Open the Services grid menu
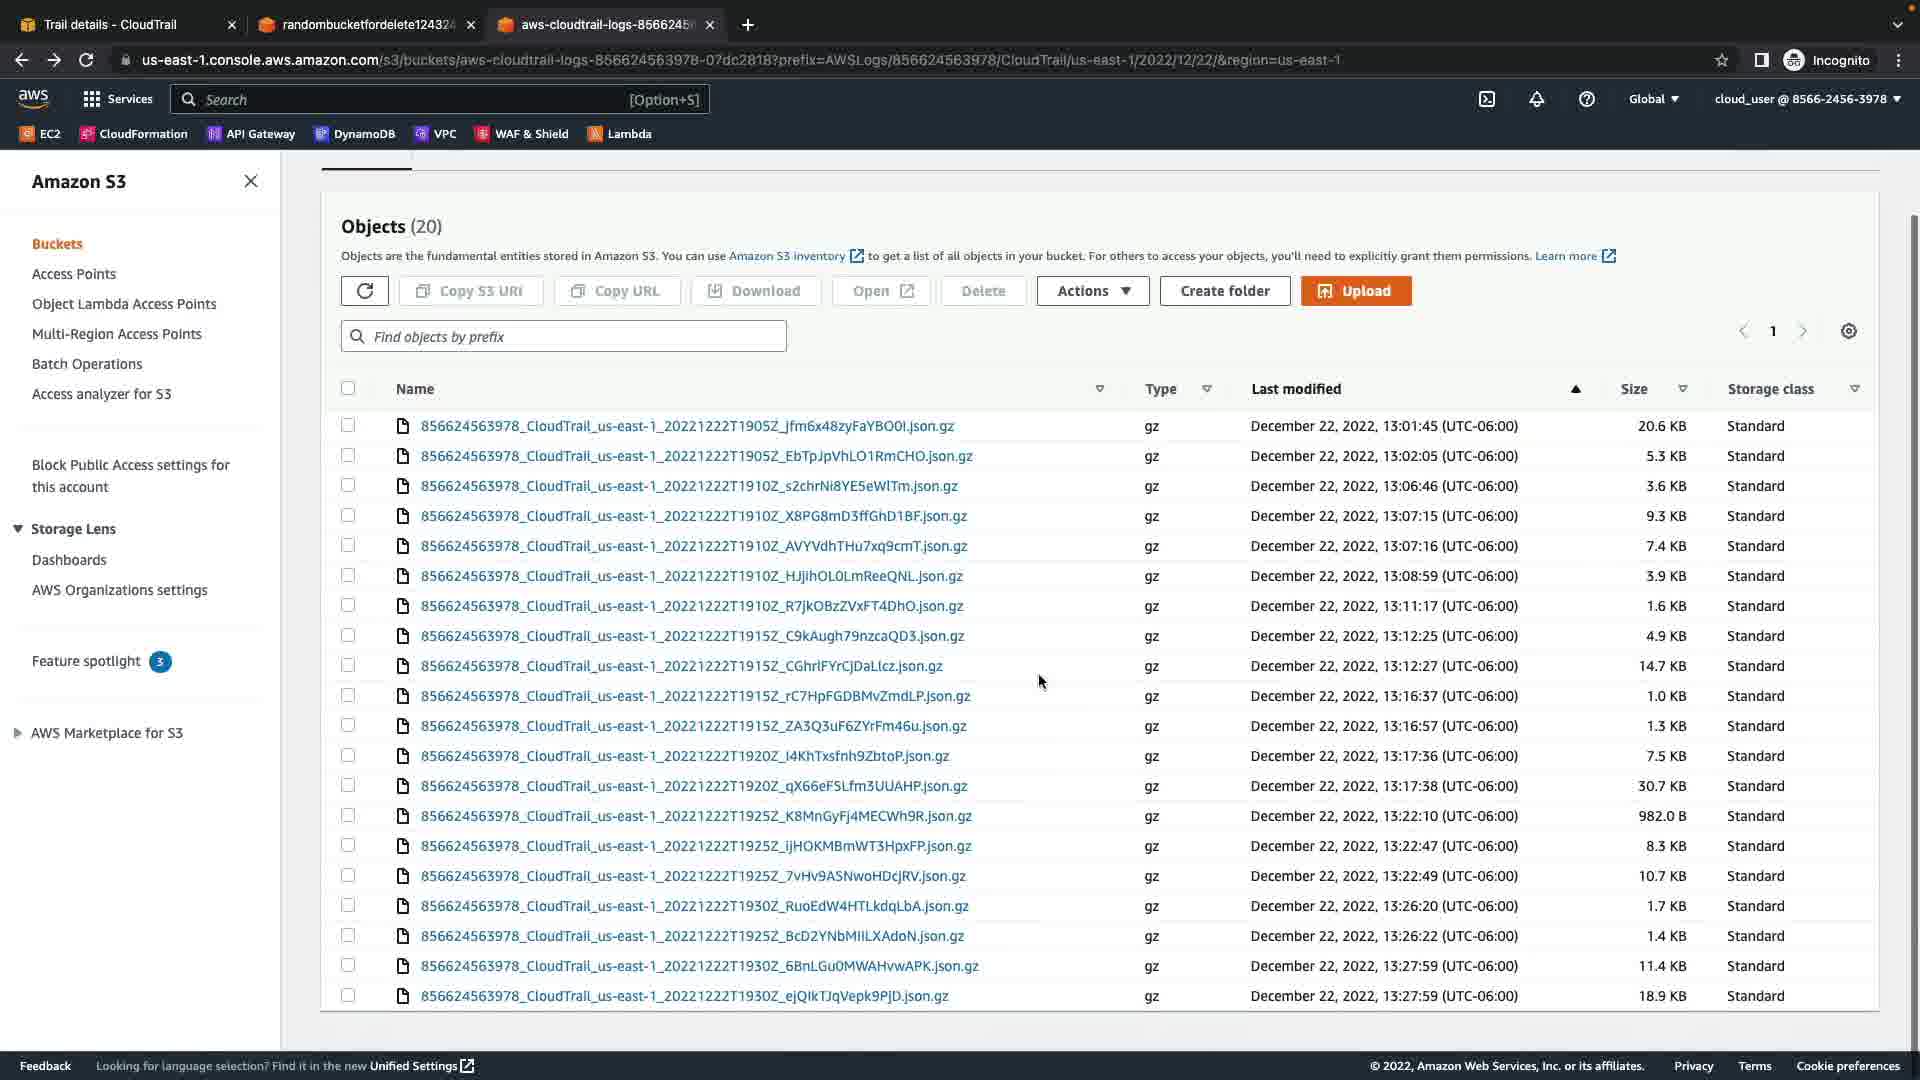 click(x=118, y=99)
